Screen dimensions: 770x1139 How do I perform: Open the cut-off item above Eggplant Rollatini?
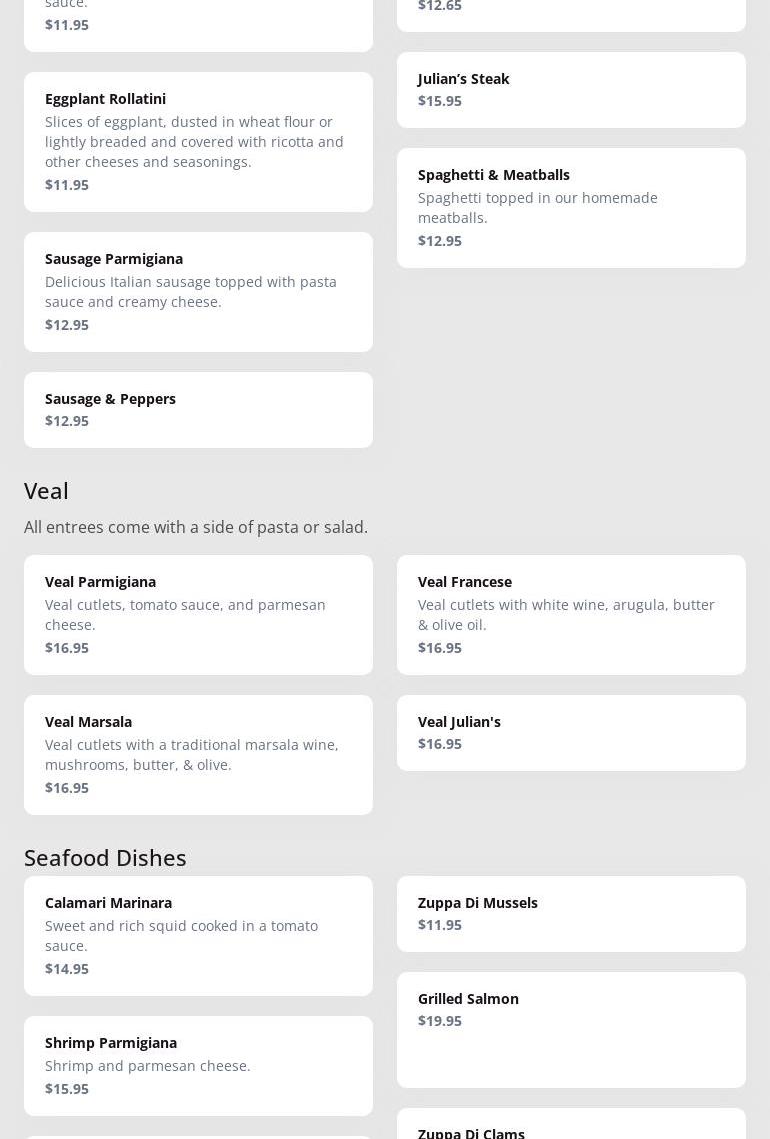[x=198, y=22]
